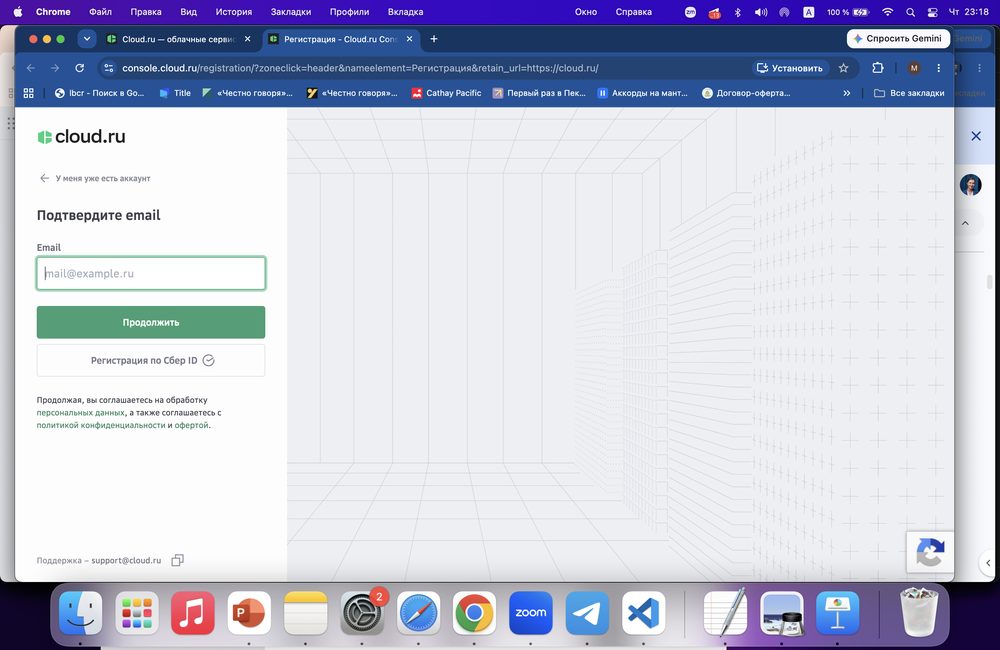Show hidden bookmarks with the » chevron

(x=846, y=93)
